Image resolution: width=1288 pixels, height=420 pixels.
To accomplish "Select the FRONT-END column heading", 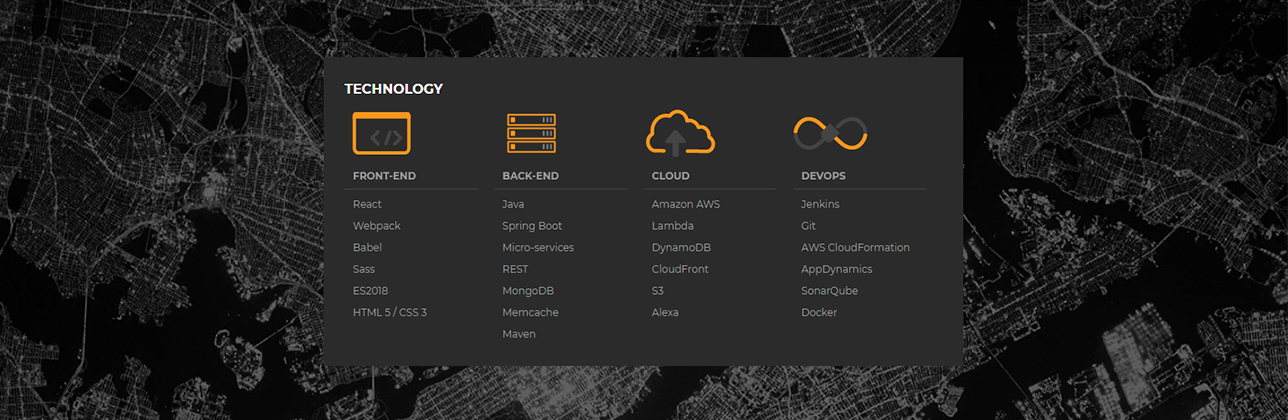I will [x=384, y=176].
